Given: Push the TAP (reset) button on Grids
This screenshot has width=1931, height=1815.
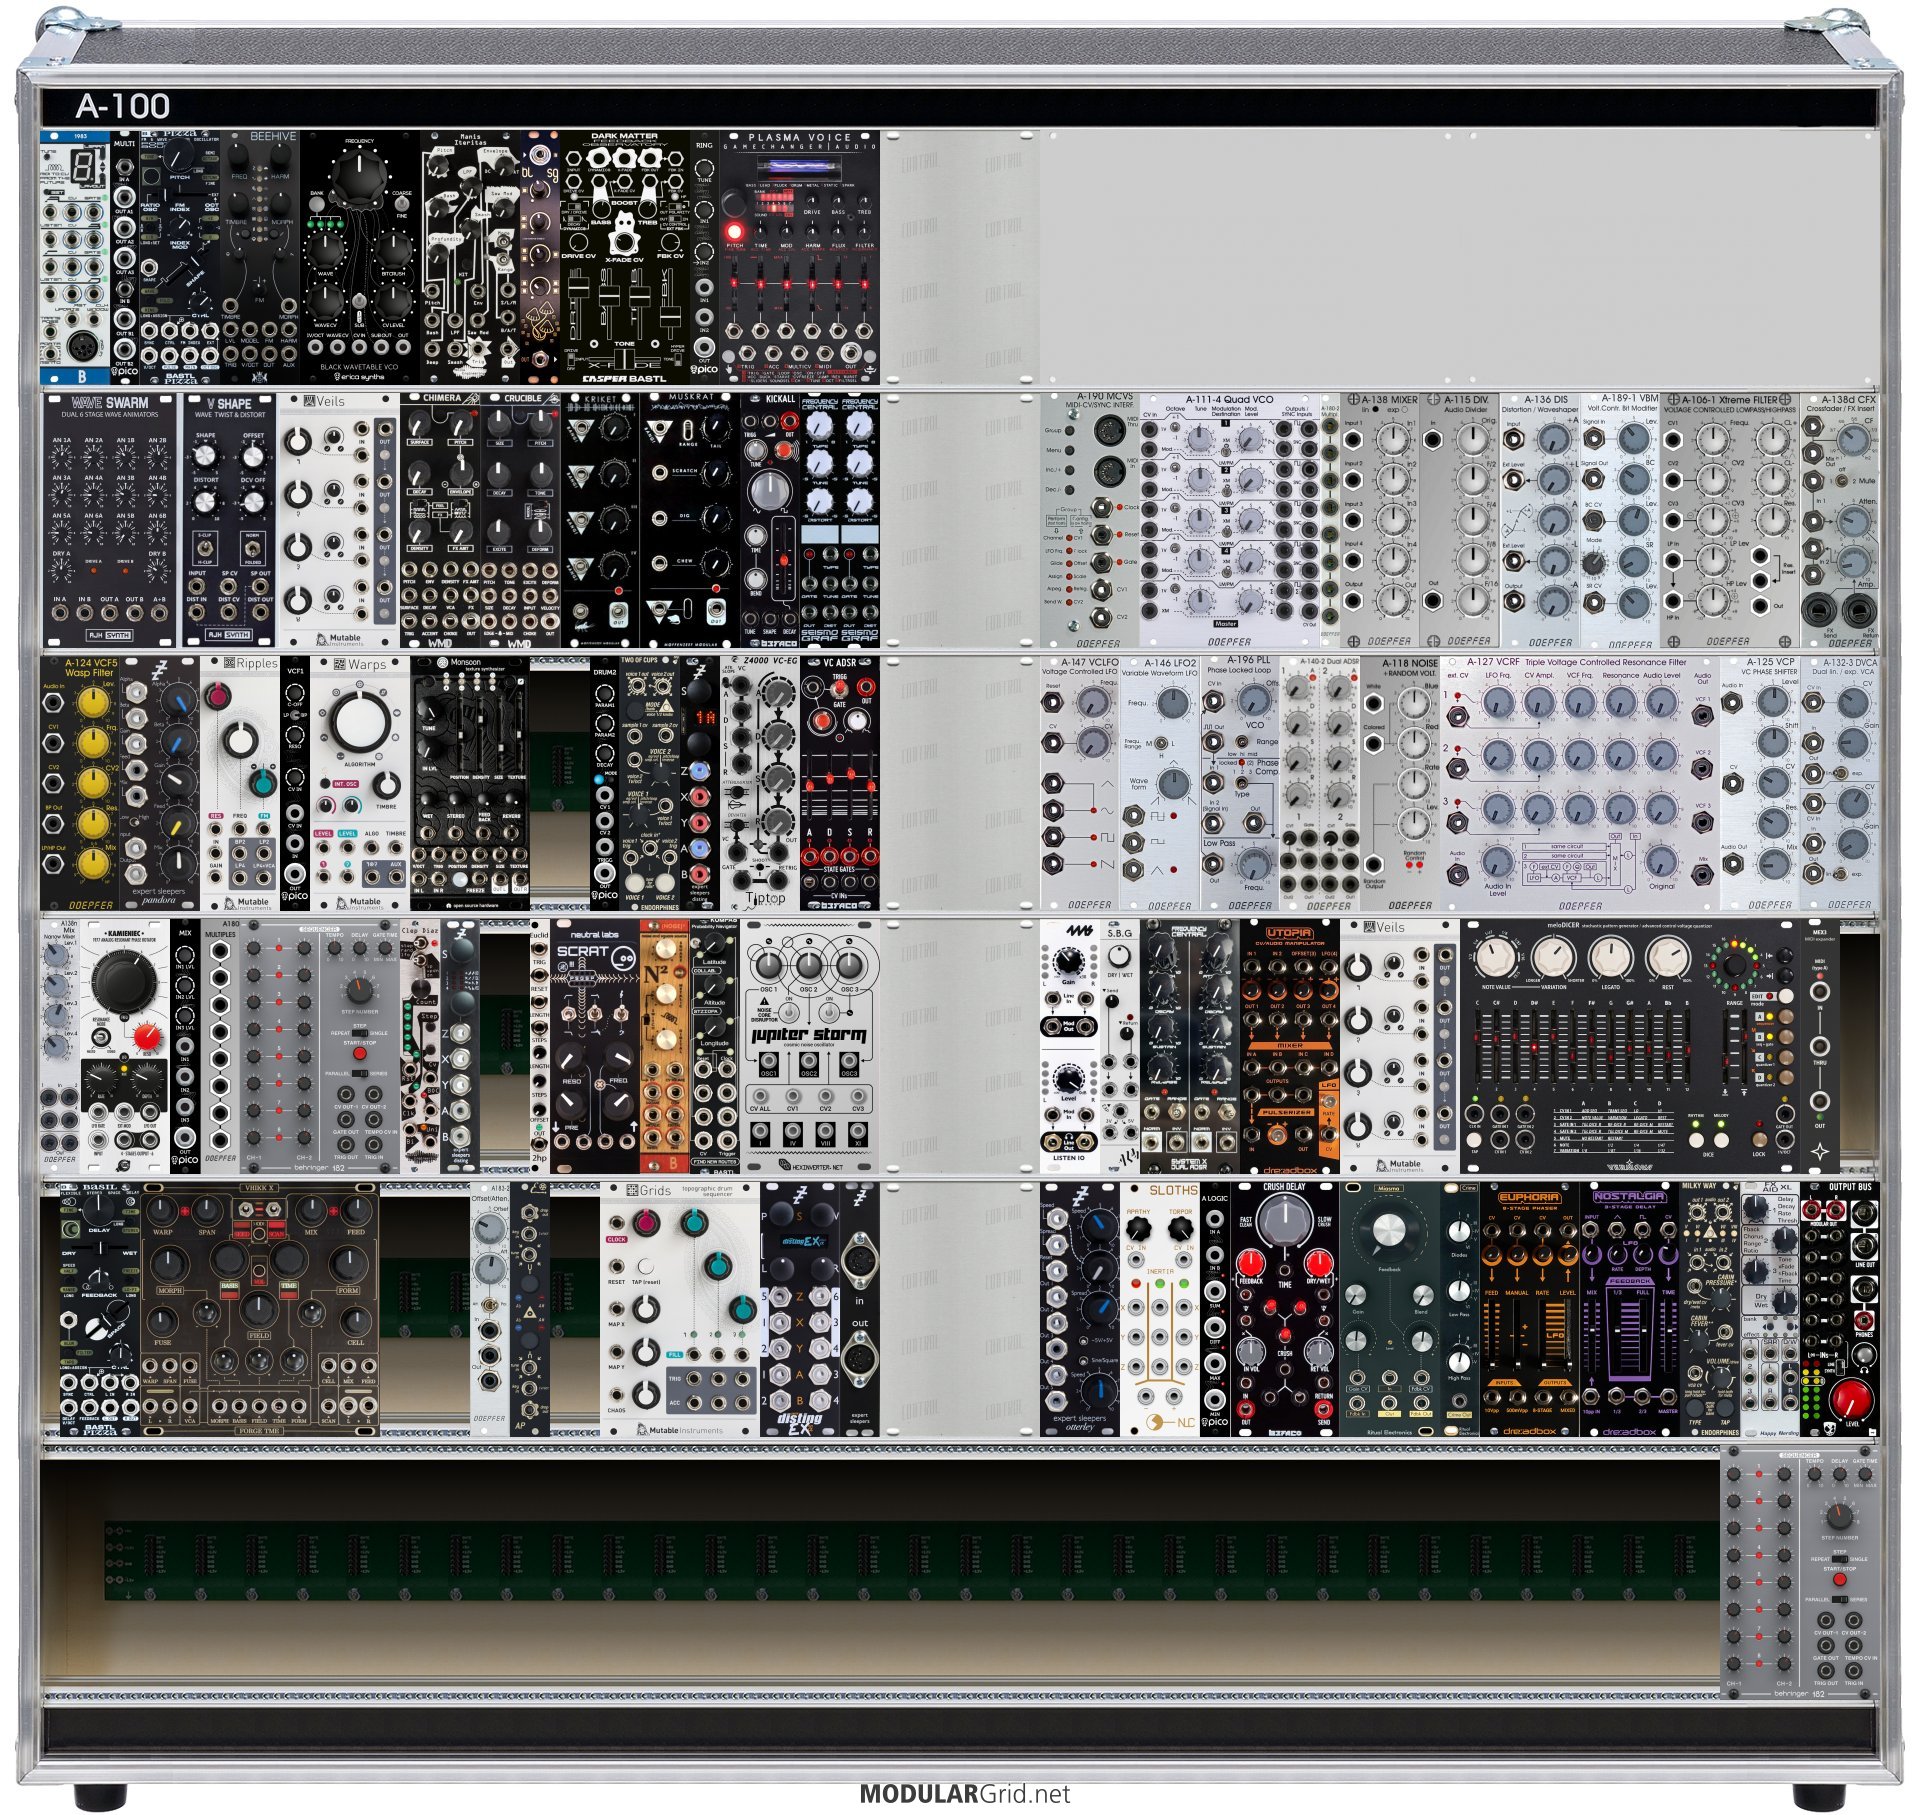Looking at the screenshot, I should coord(647,1266).
